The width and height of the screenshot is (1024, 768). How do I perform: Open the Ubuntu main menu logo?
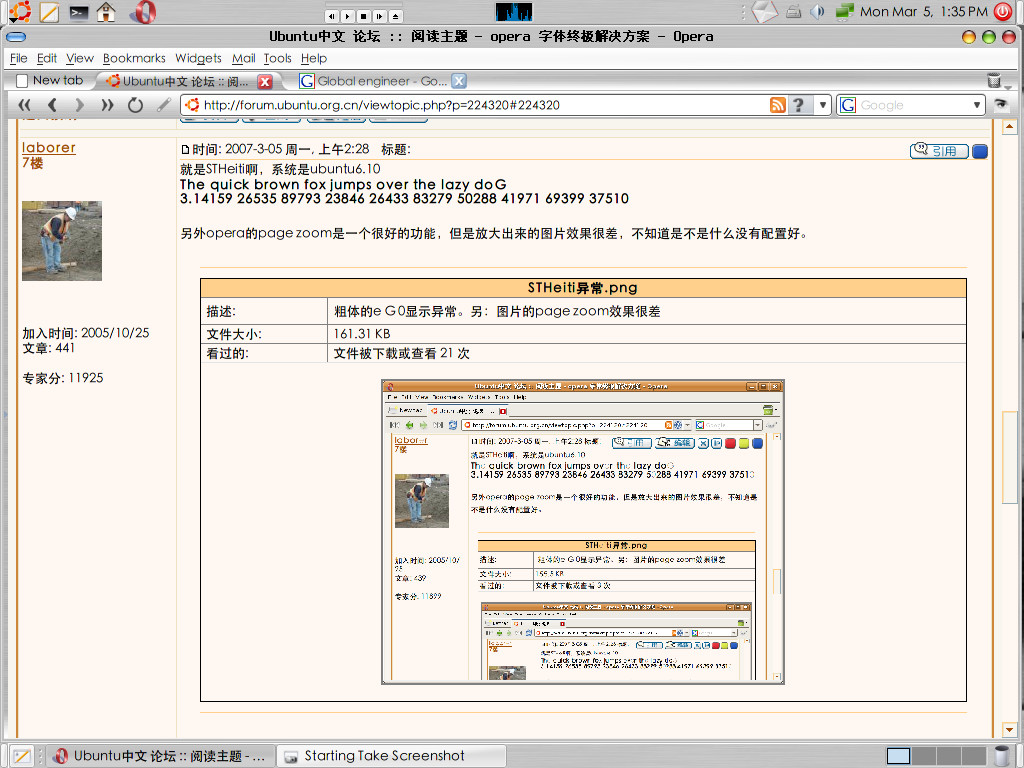click(x=20, y=12)
